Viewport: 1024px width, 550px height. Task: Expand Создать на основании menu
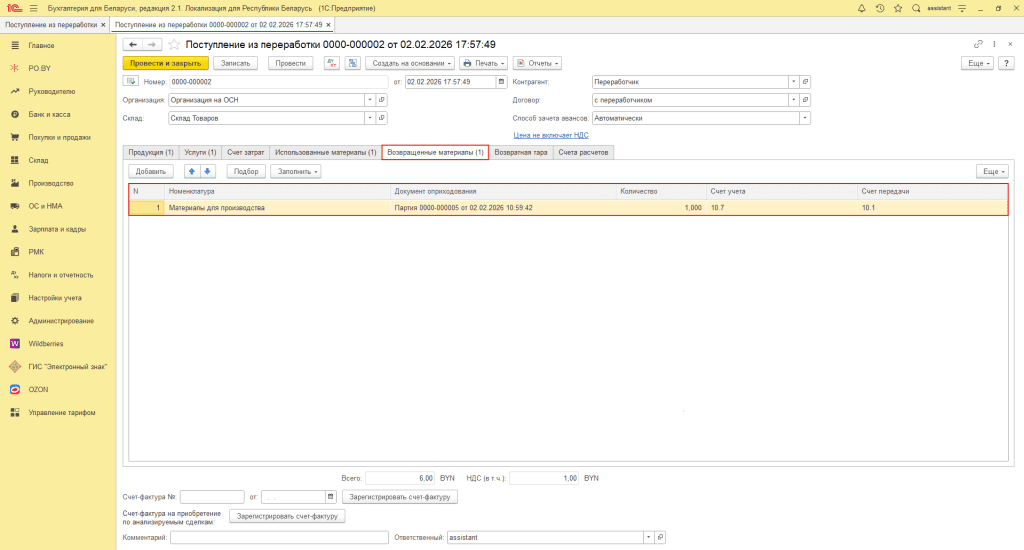[410, 63]
